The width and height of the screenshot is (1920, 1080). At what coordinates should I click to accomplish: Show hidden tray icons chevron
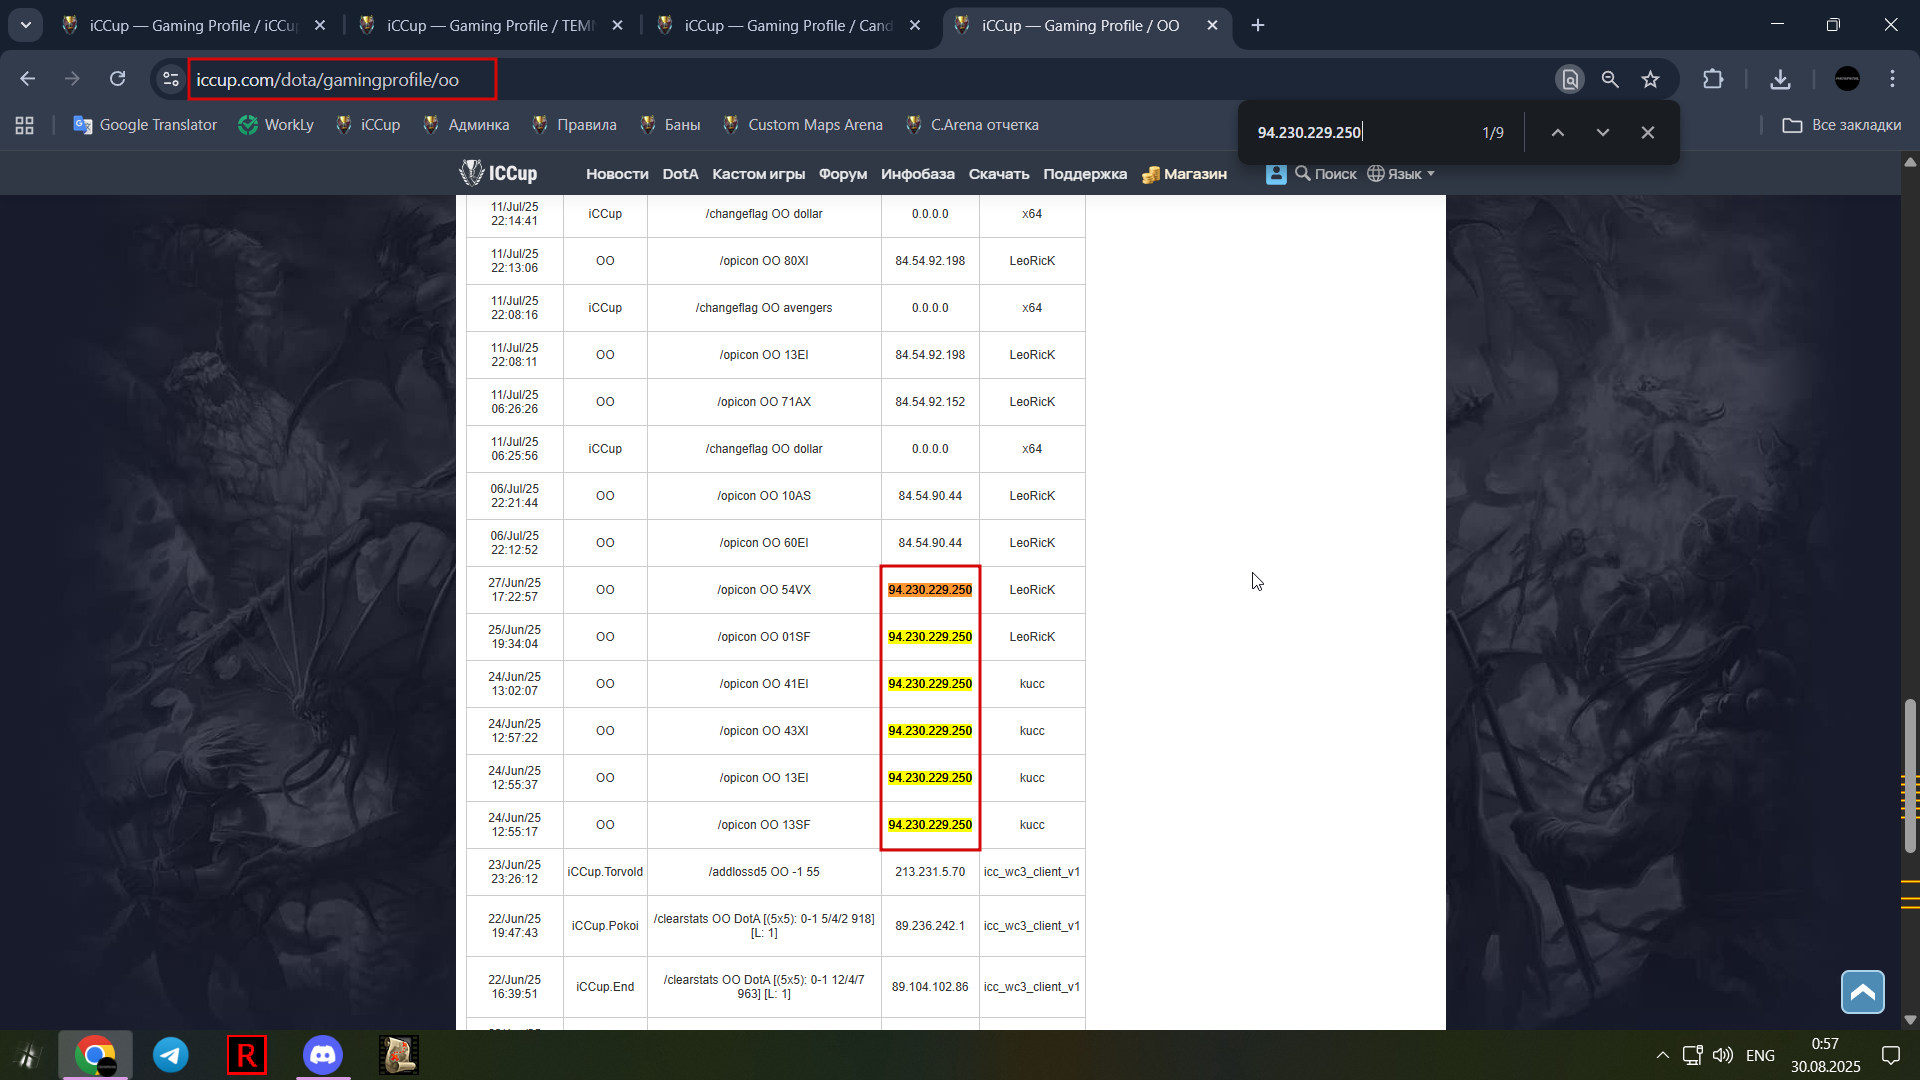(1662, 1055)
